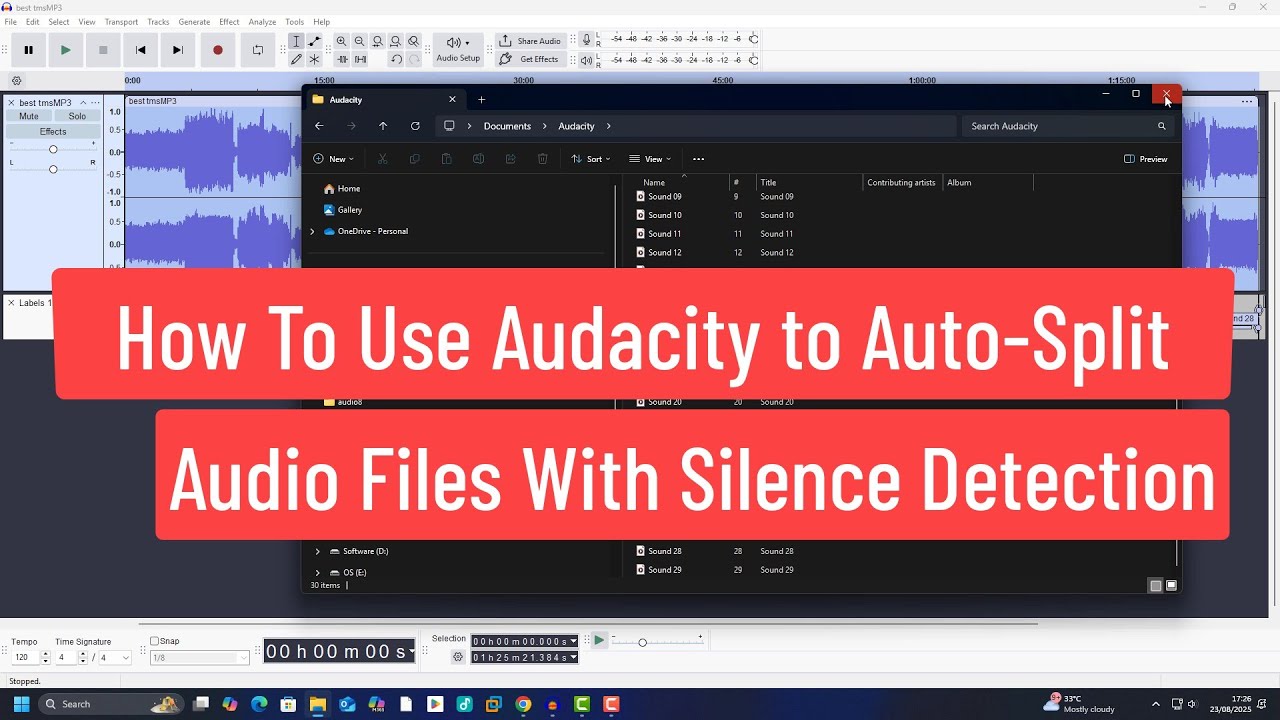Click the playback meter speaker icon
This screenshot has height=720, width=1280.
click(x=586, y=60)
